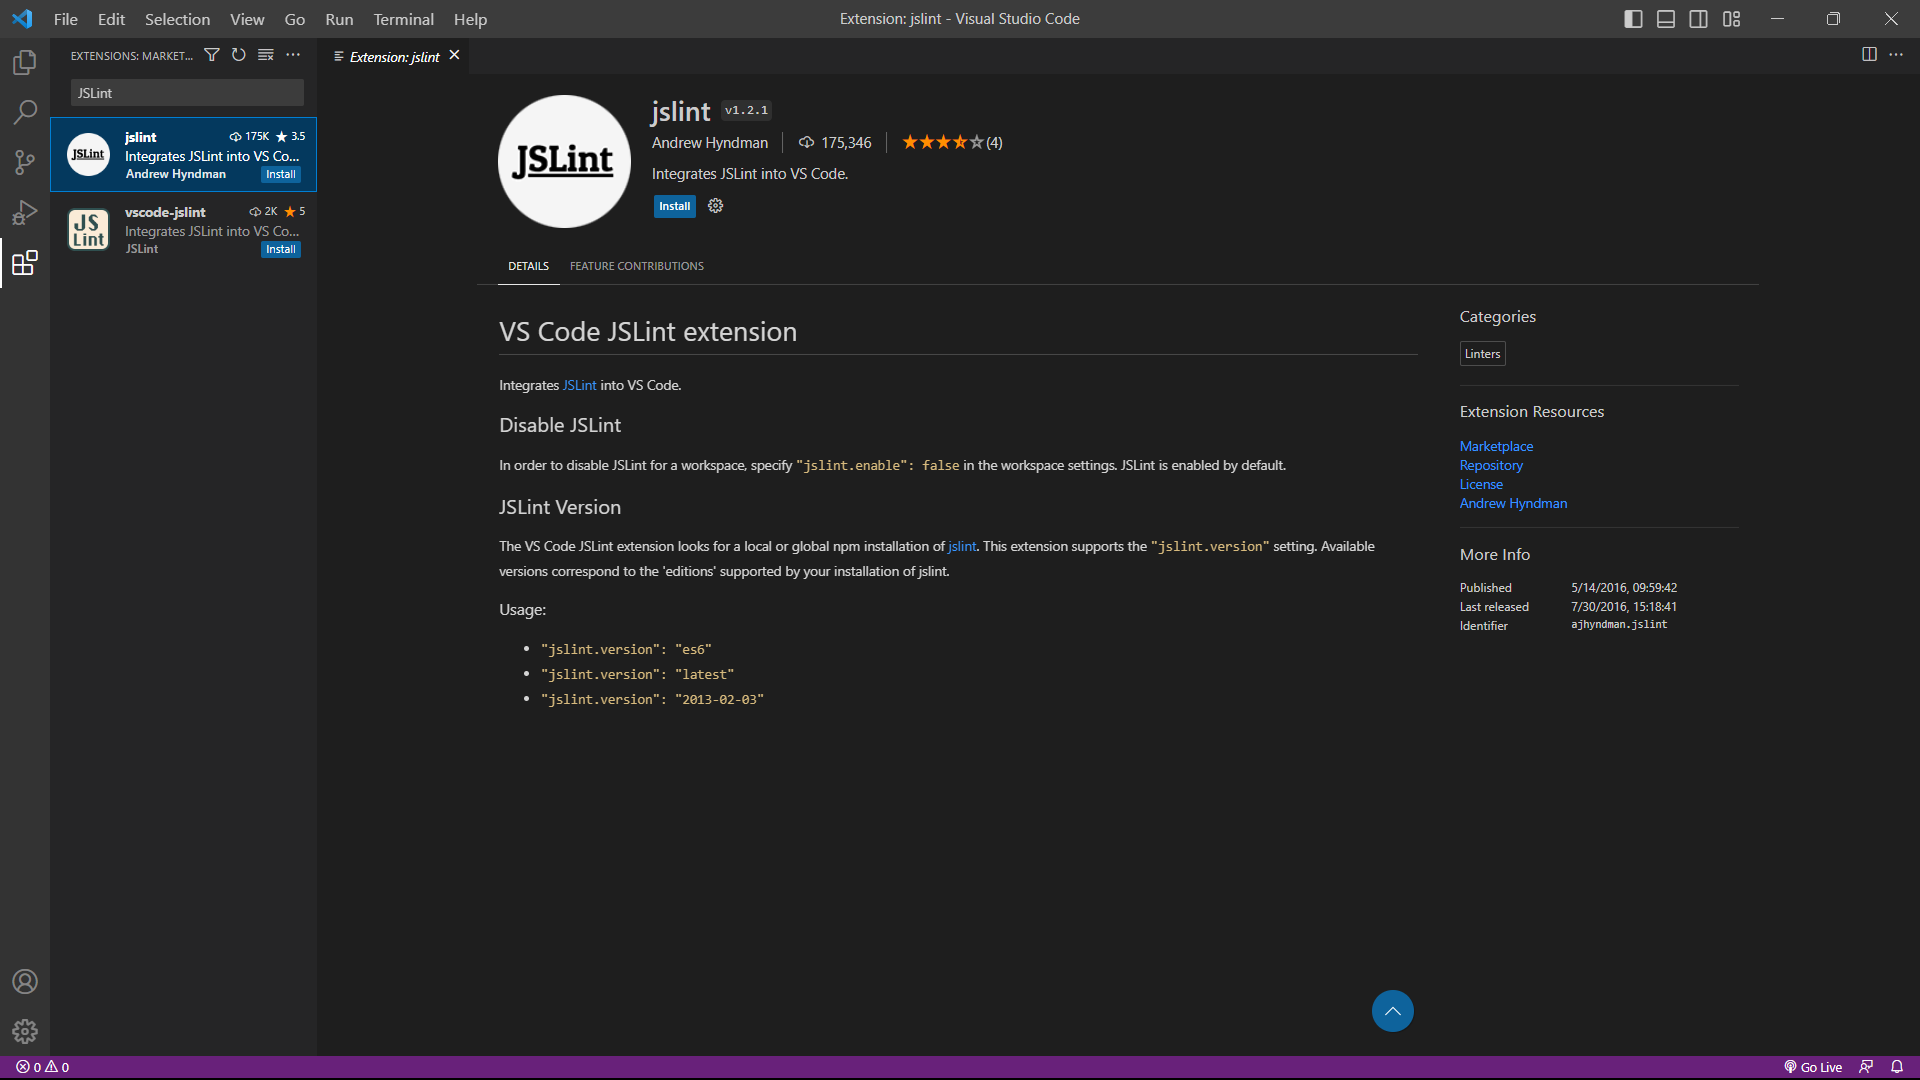1920x1080 pixels.
Task: Open the Explorer view in activity bar
Action: click(x=25, y=62)
